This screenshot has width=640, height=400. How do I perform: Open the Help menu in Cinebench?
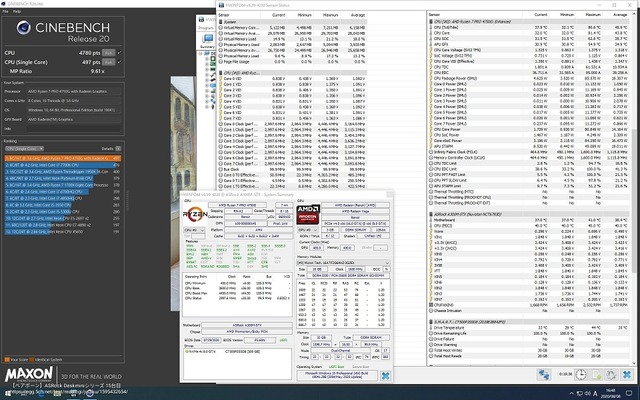click(17, 11)
